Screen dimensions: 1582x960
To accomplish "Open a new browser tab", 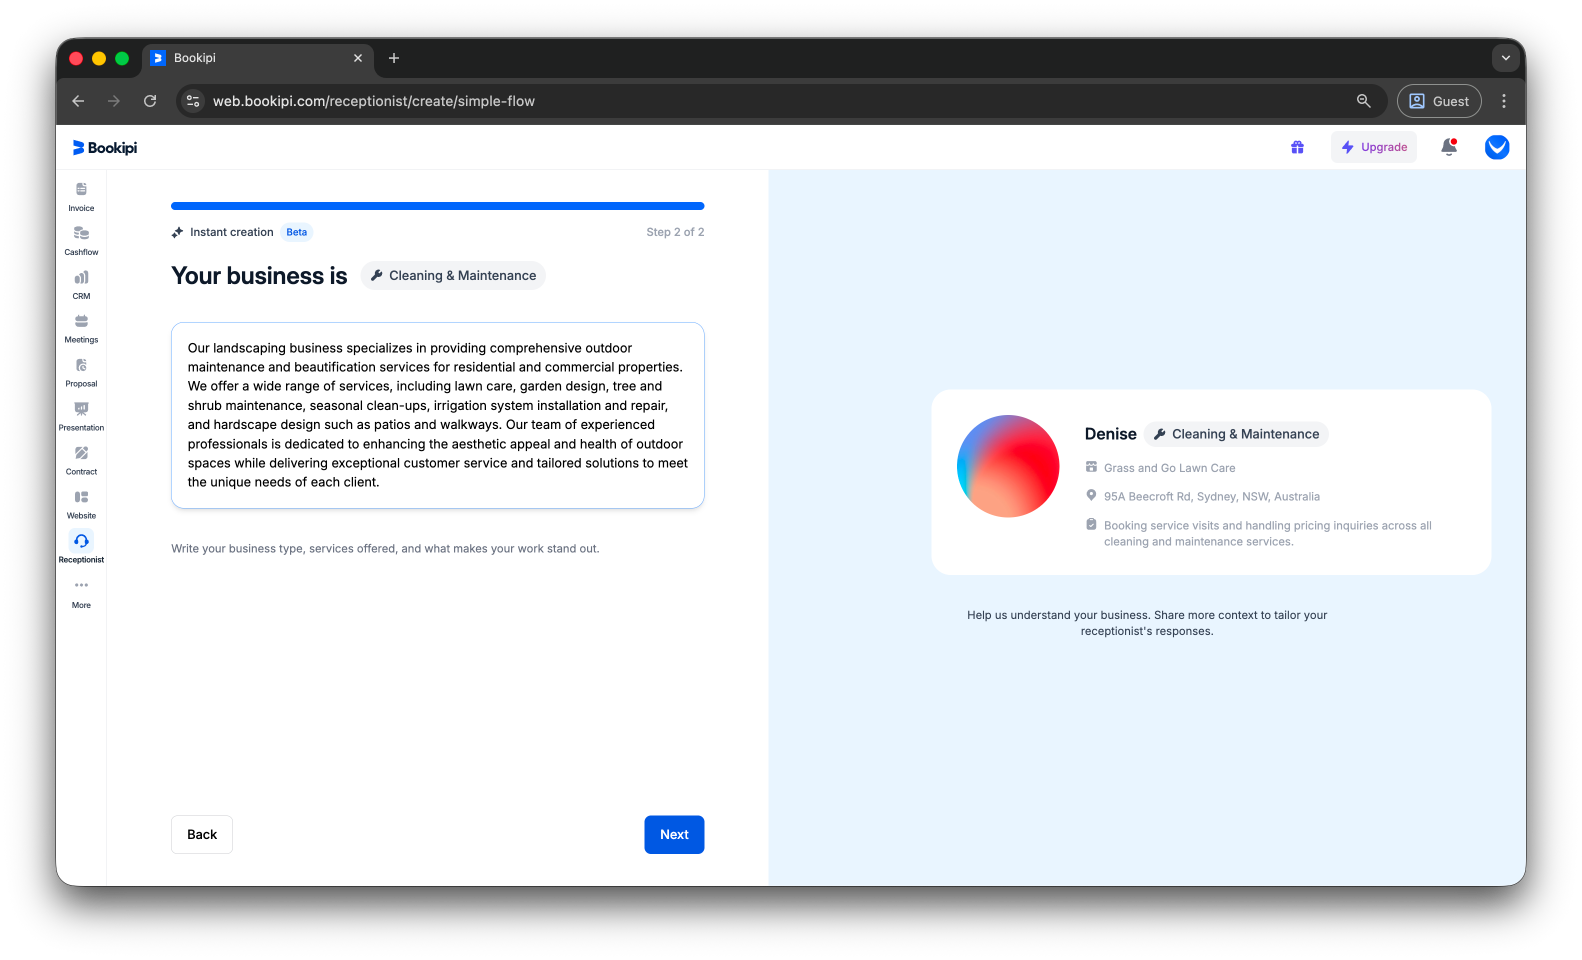I will click(394, 58).
